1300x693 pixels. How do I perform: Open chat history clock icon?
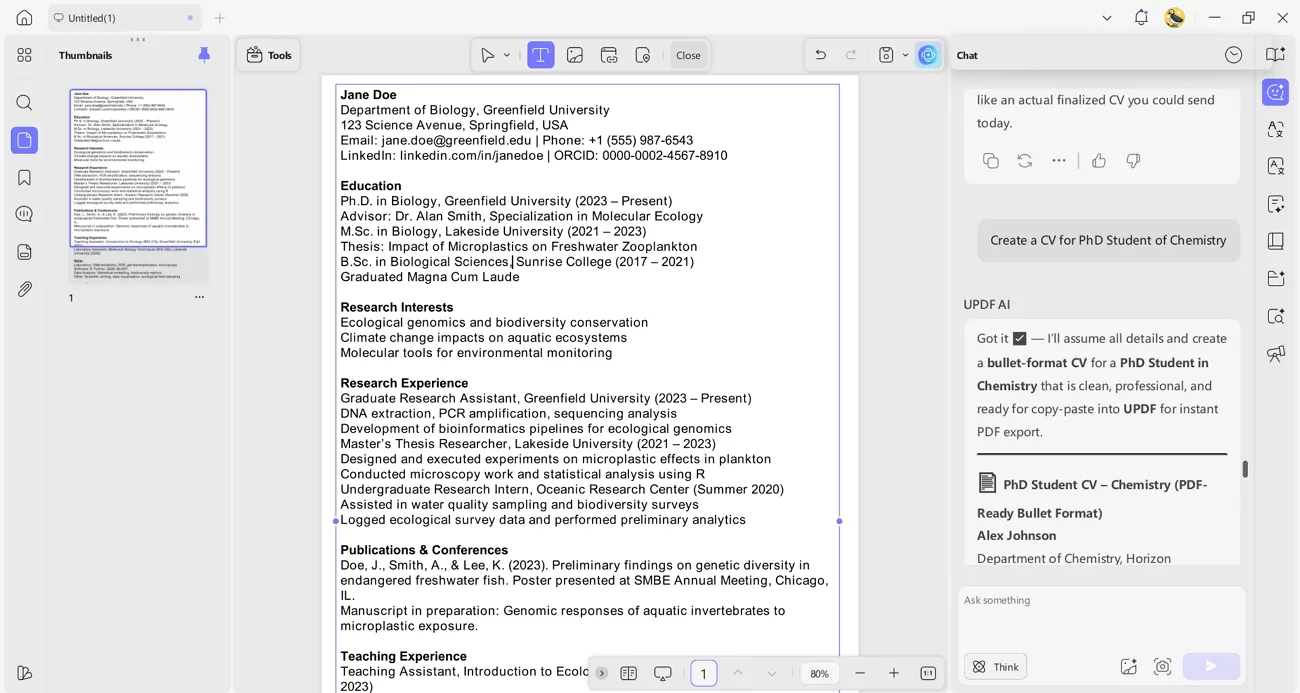point(1233,55)
